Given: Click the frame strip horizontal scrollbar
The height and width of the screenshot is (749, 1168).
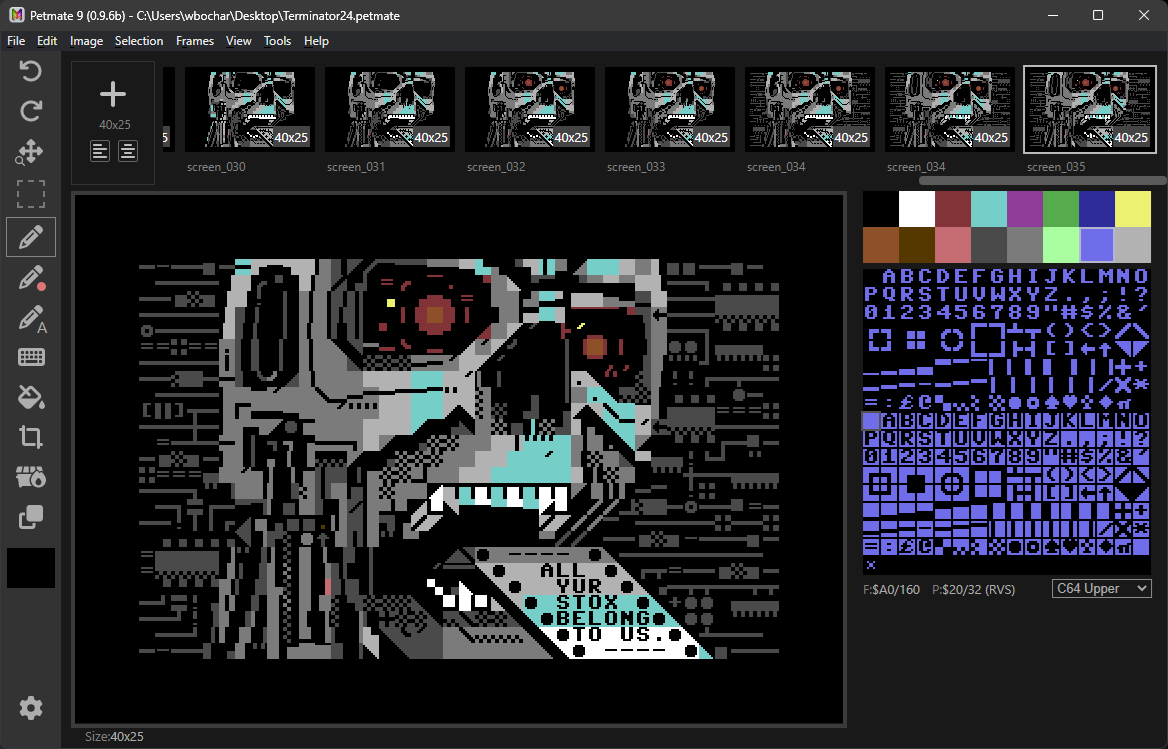Looking at the screenshot, I should tap(1041, 180).
